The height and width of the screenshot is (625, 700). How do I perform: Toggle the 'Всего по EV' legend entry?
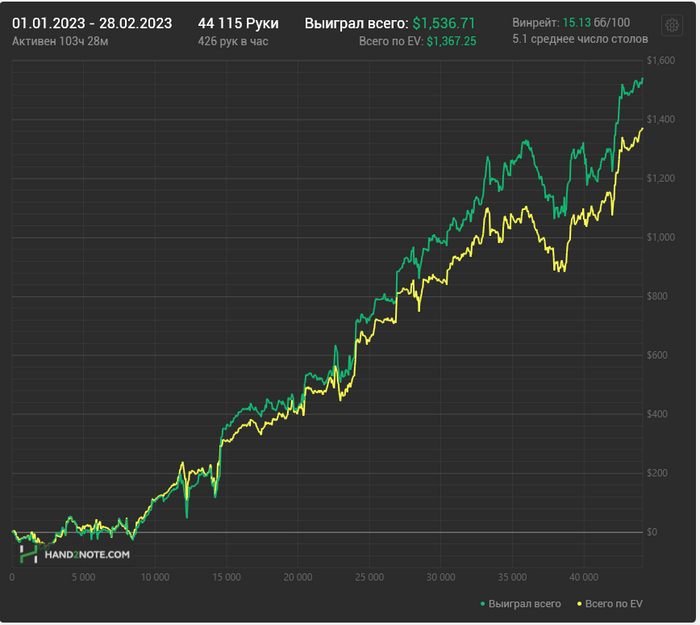tap(609, 604)
